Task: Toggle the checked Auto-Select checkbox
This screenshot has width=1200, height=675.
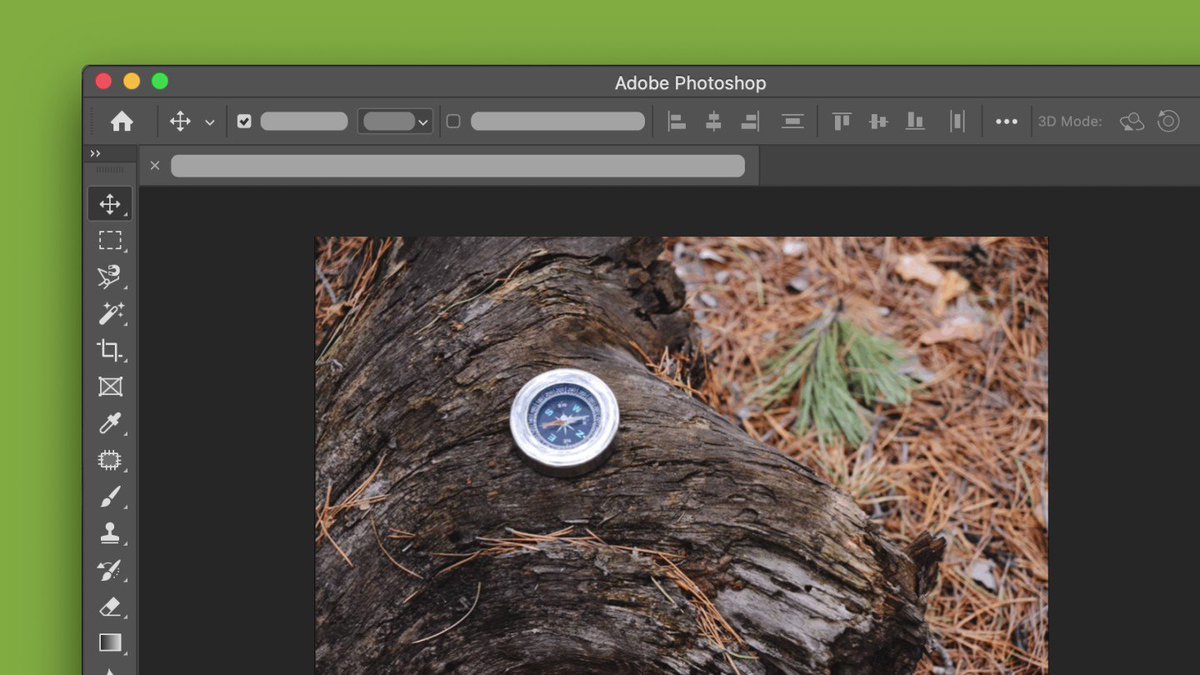Action: pos(244,121)
